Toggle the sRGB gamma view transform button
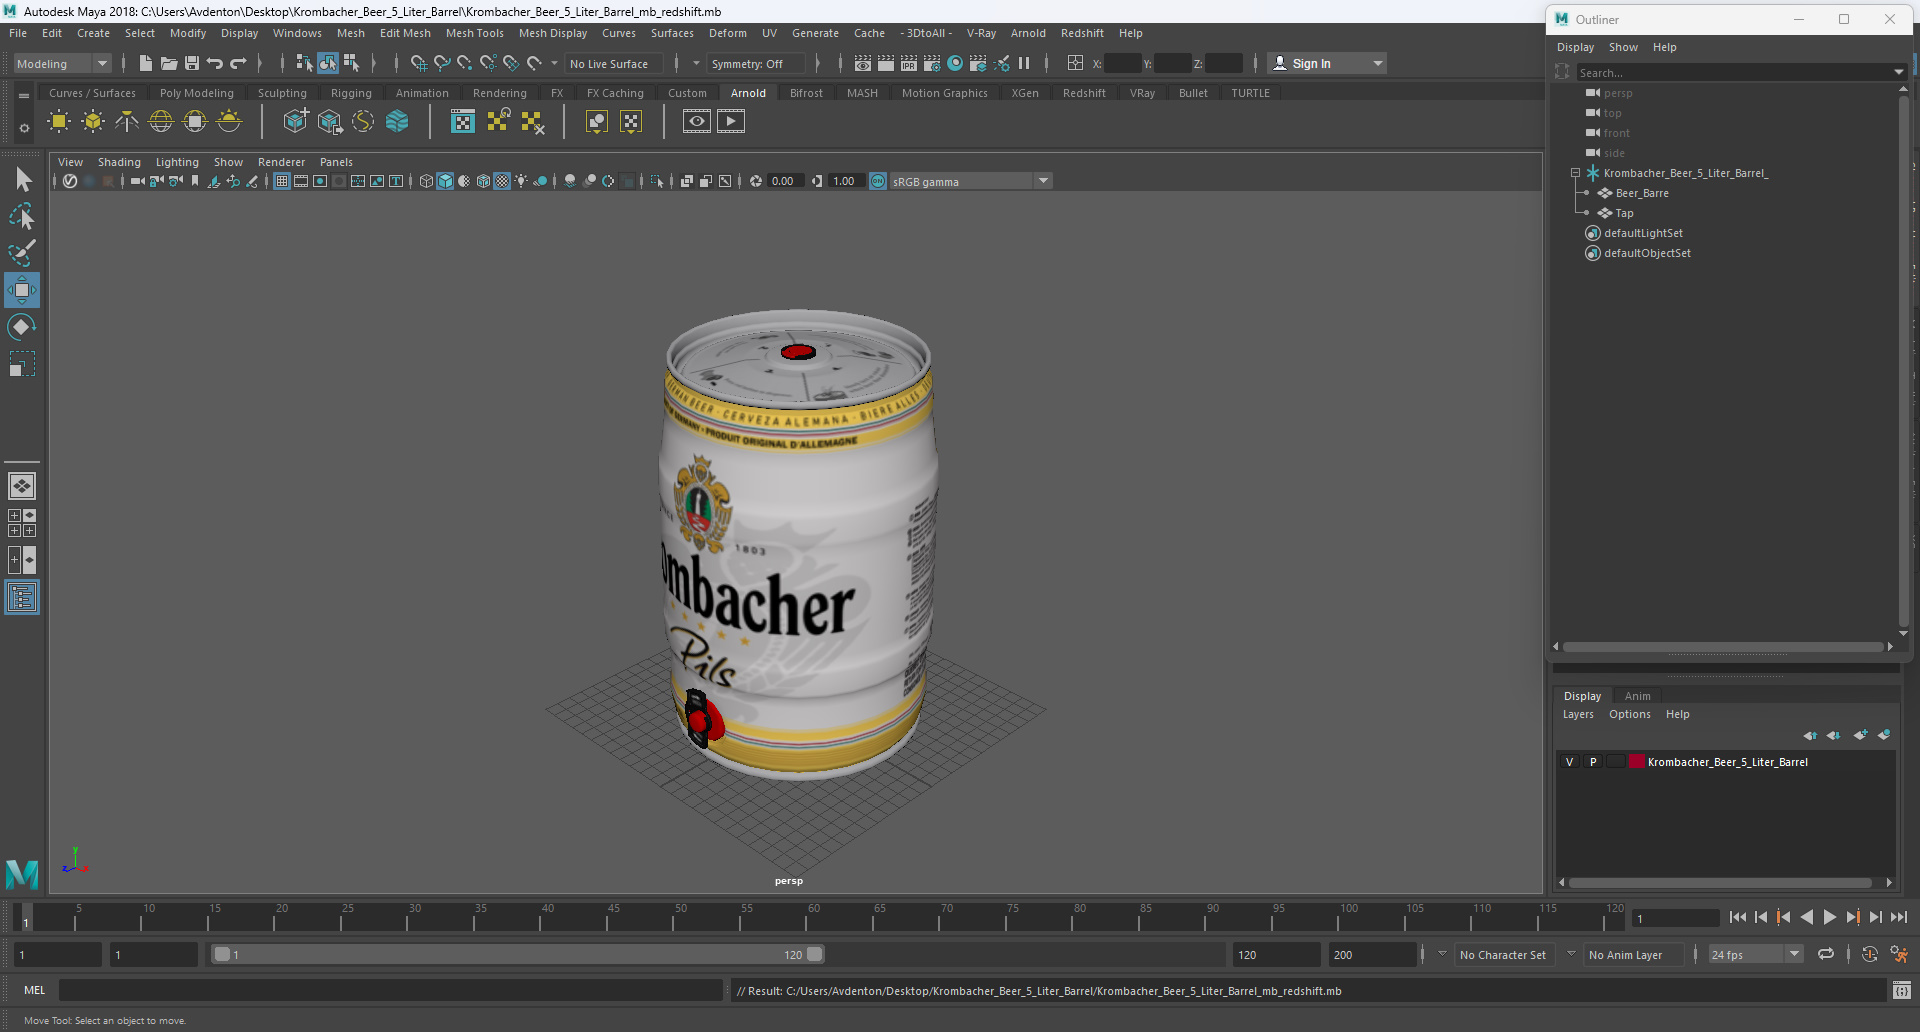Screen dimensions: 1920x1032 pos(878,181)
